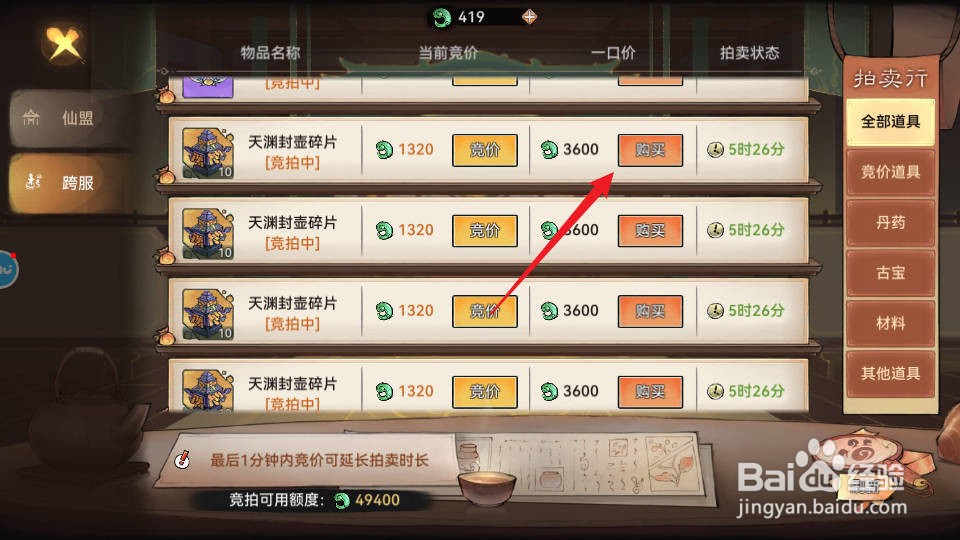Close the auction house with X icon
The height and width of the screenshot is (540, 960).
click(64, 43)
